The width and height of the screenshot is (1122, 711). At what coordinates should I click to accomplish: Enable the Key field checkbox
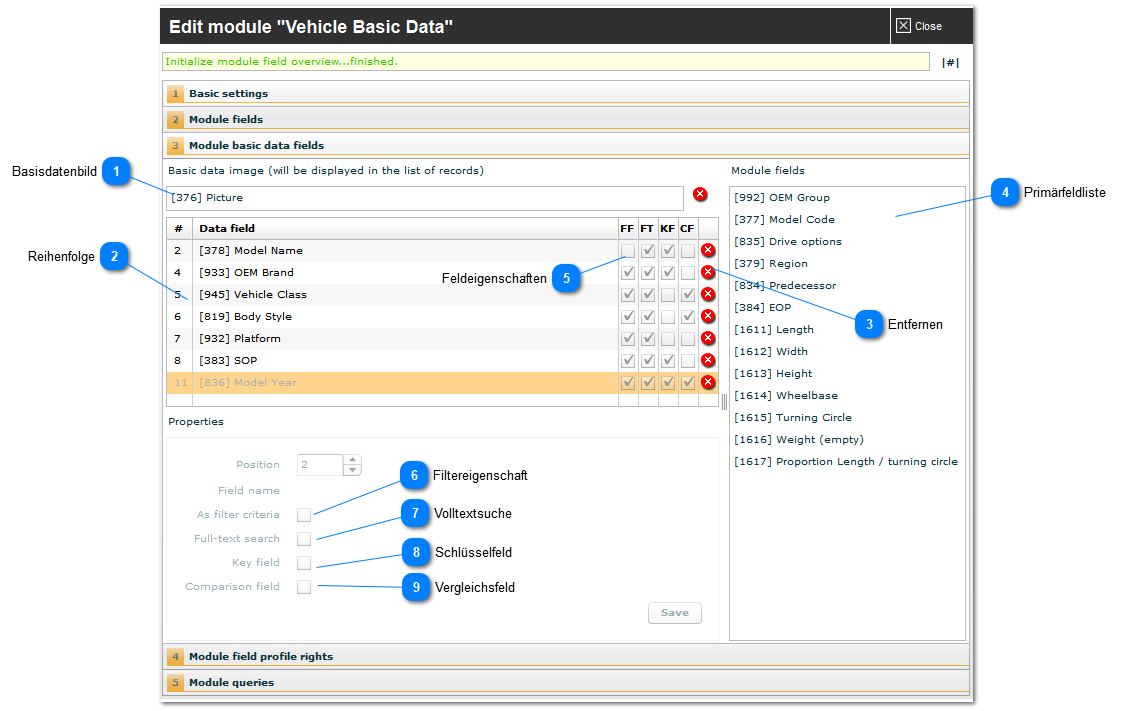[x=304, y=563]
